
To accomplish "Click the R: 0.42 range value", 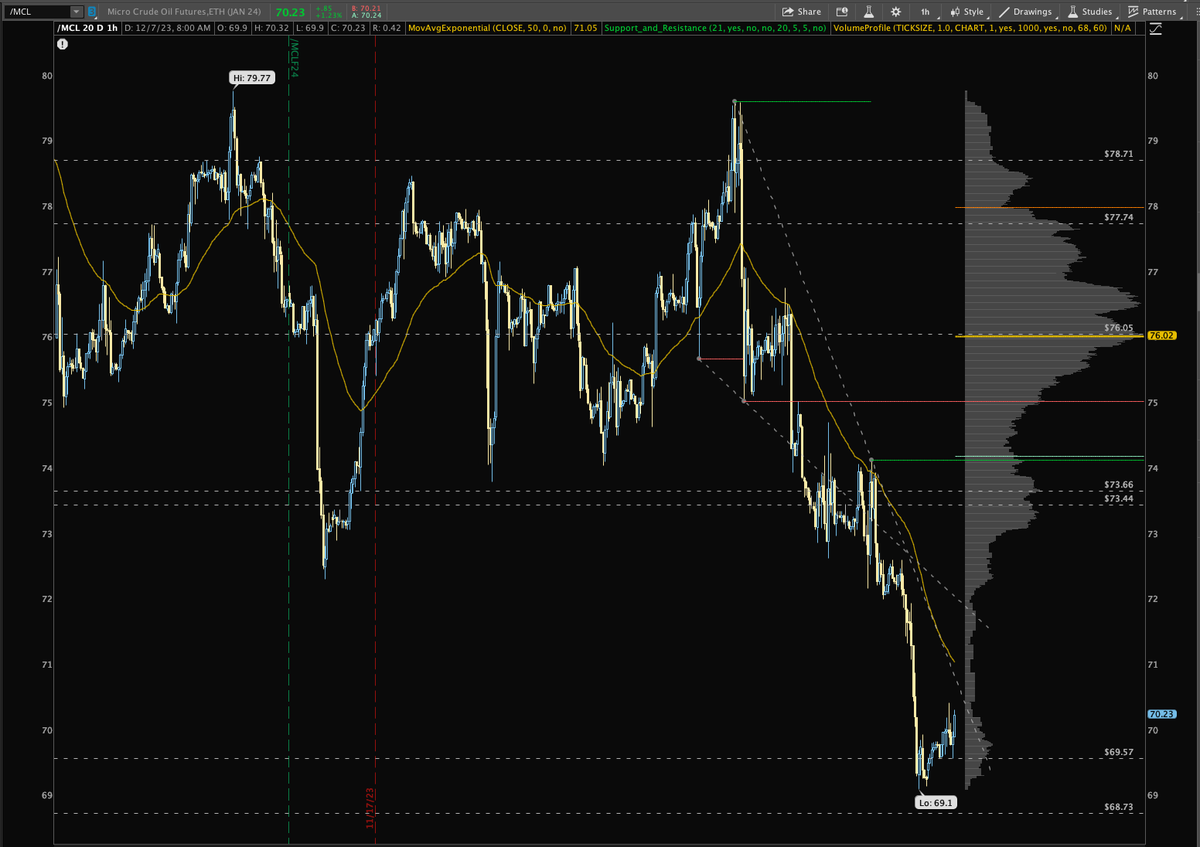I will pos(386,29).
